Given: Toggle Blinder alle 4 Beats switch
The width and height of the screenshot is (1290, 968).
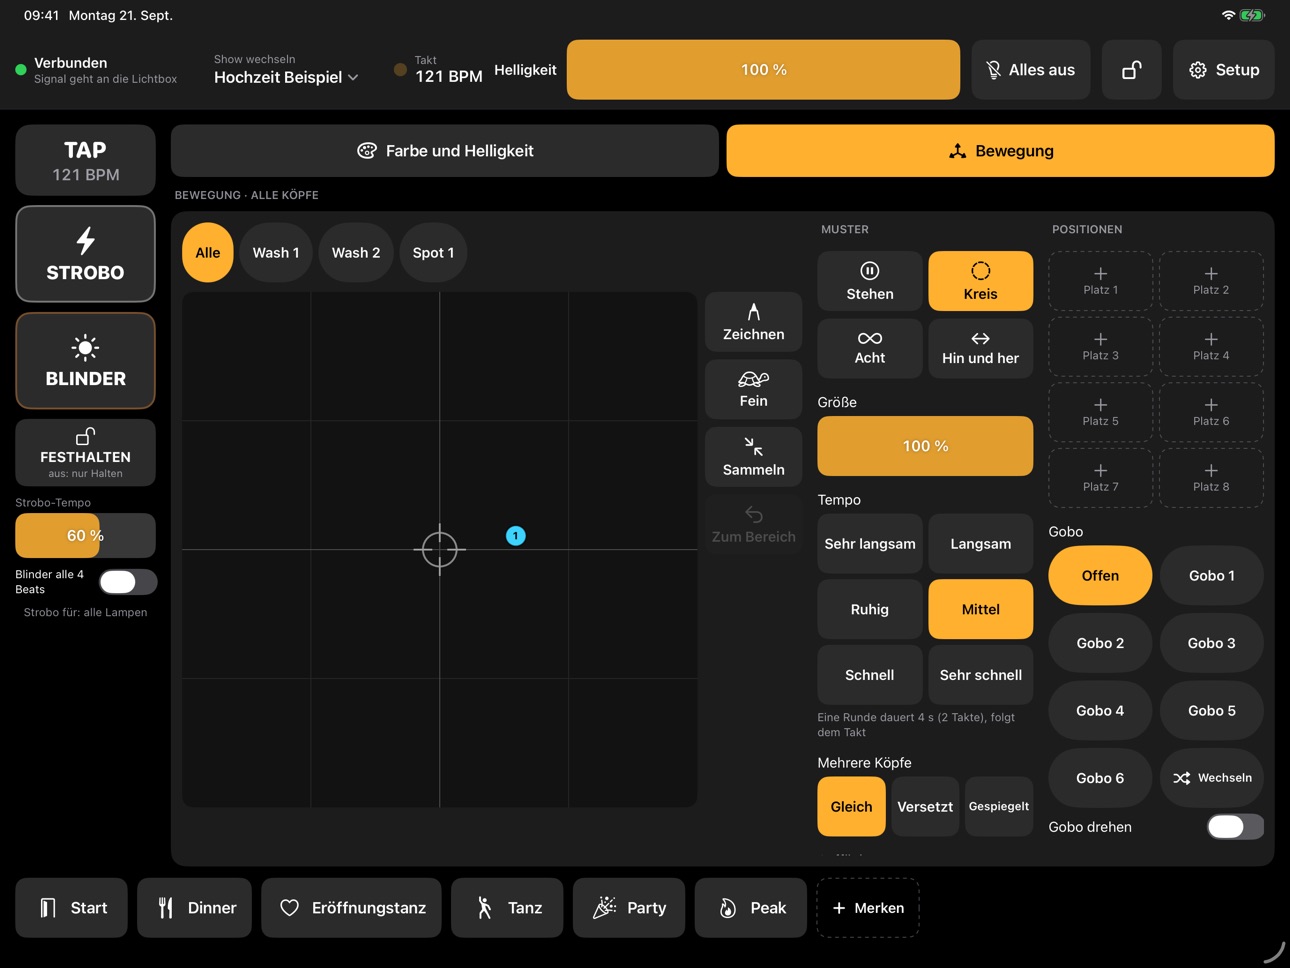Looking at the screenshot, I should pos(128,582).
